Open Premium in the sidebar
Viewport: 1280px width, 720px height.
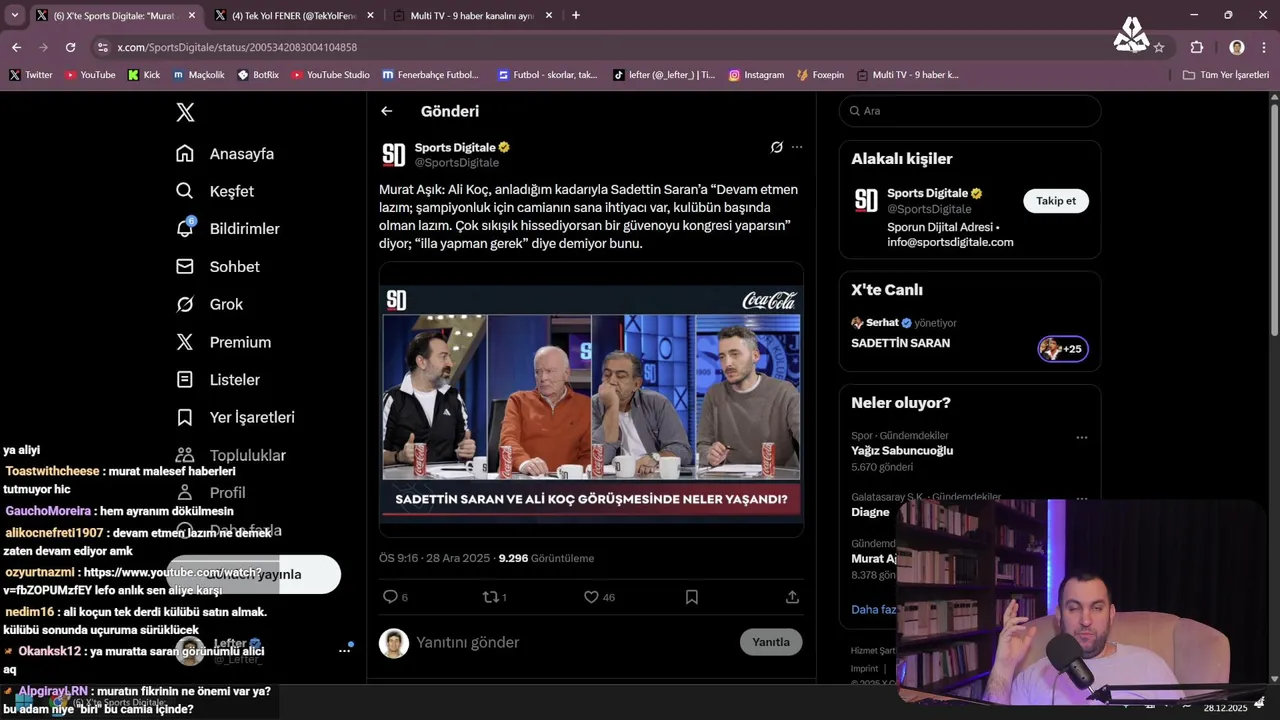tap(223, 342)
